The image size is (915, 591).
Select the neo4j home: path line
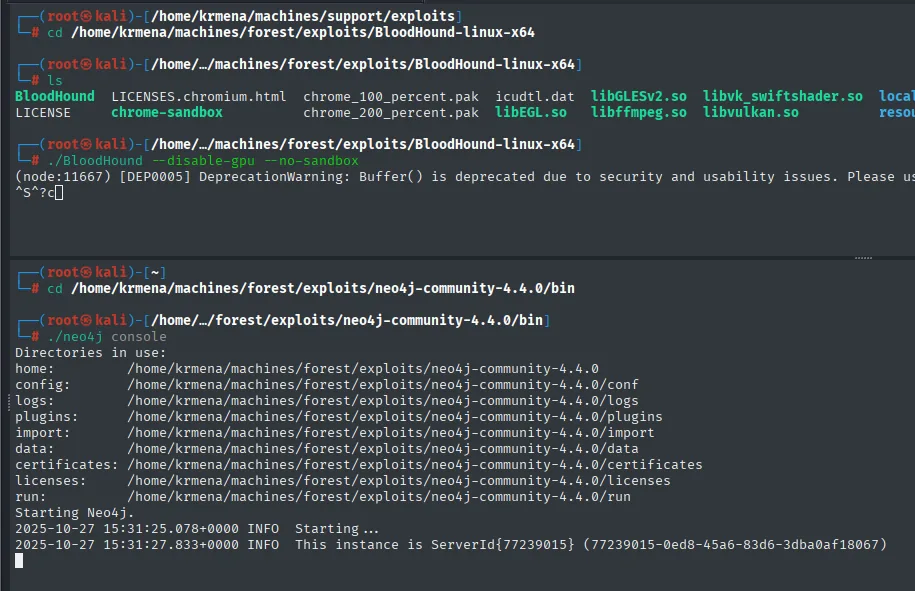click(x=307, y=369)
